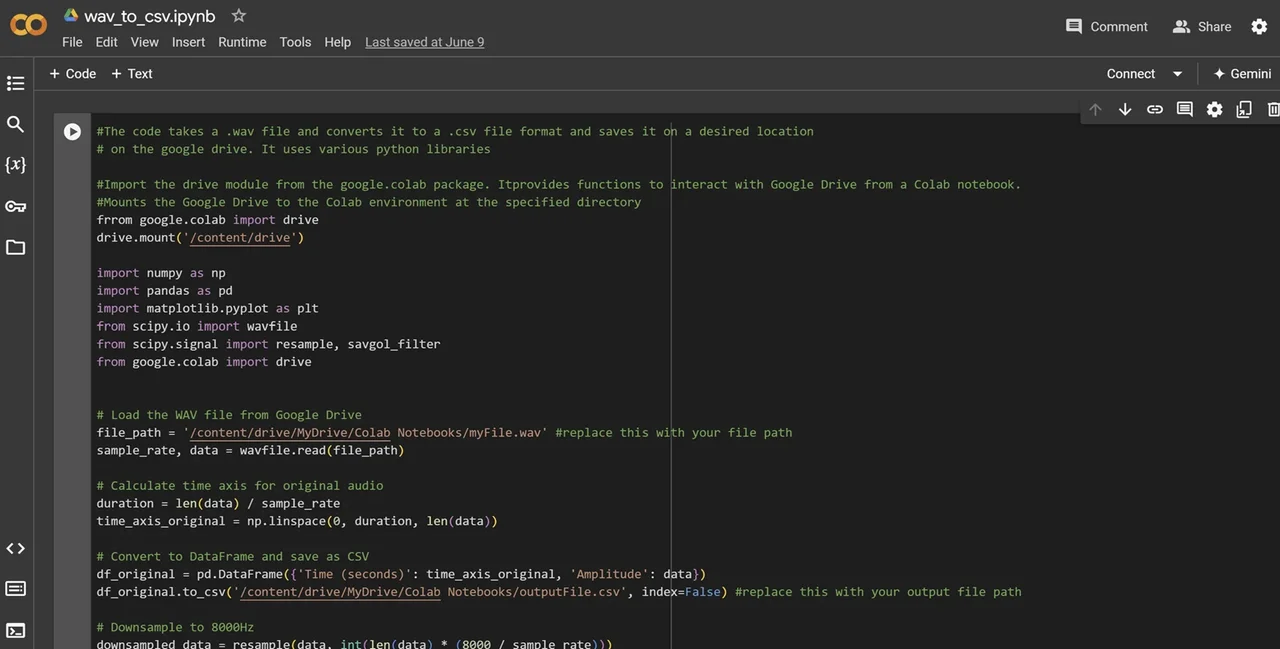
Task: Copy a link to the cell
Action: coord(1155,109)
